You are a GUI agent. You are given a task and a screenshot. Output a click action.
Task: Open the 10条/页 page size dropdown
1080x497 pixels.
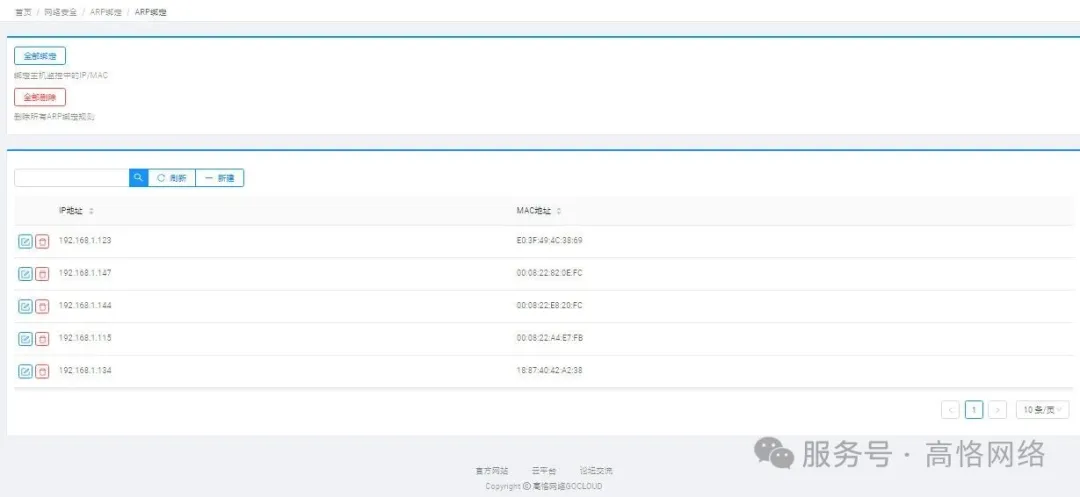pos(1043,410)
